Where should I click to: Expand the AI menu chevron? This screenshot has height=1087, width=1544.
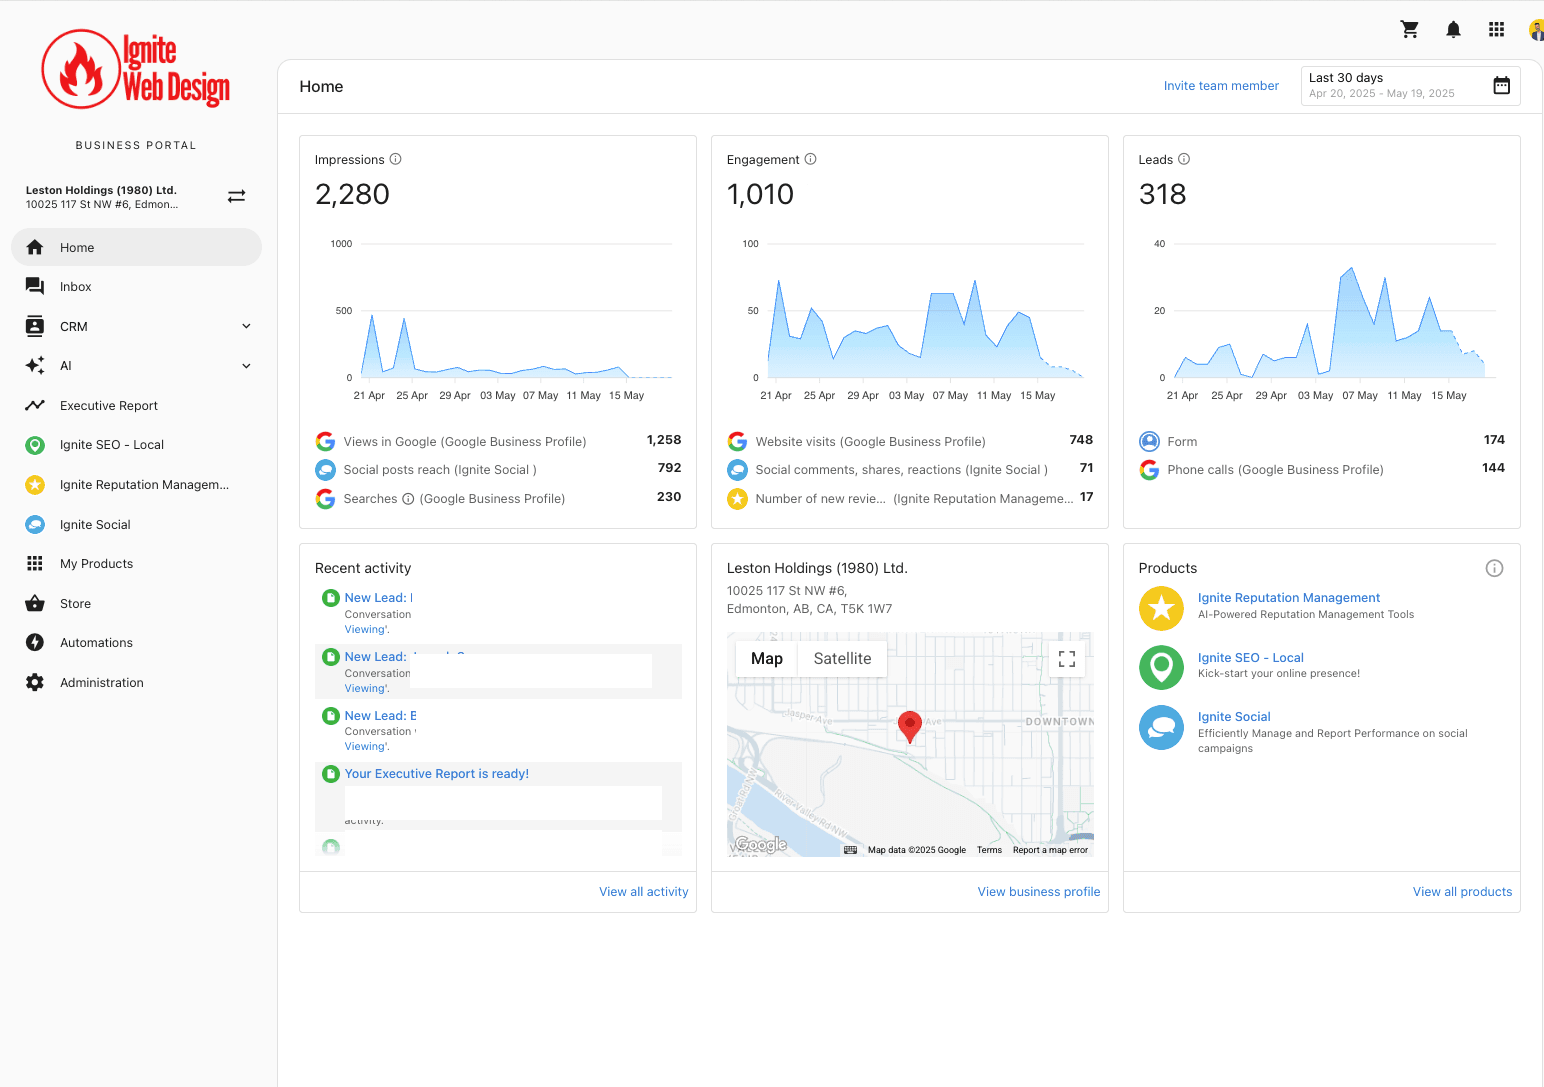pyautogui.click(x=246, y=366)
